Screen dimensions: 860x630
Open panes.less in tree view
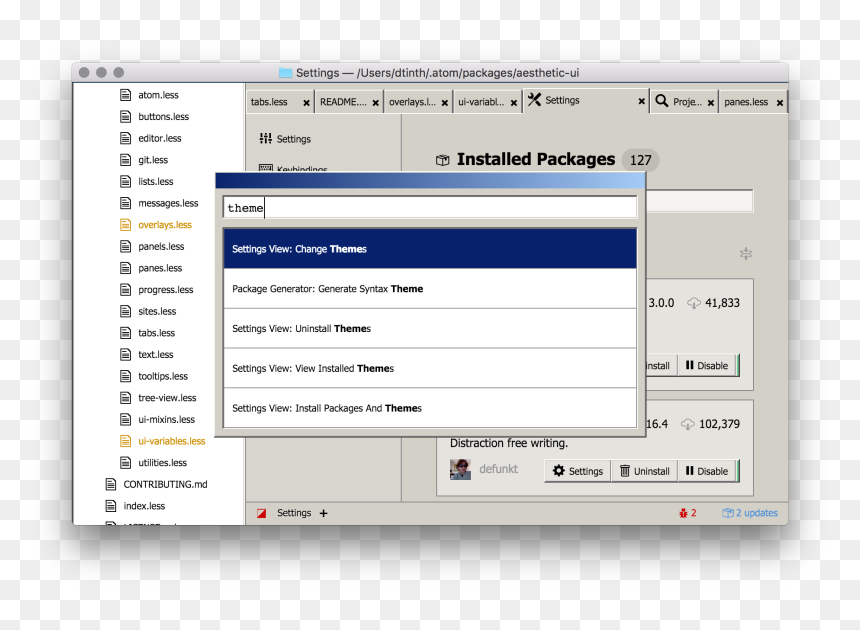point(160,268)
